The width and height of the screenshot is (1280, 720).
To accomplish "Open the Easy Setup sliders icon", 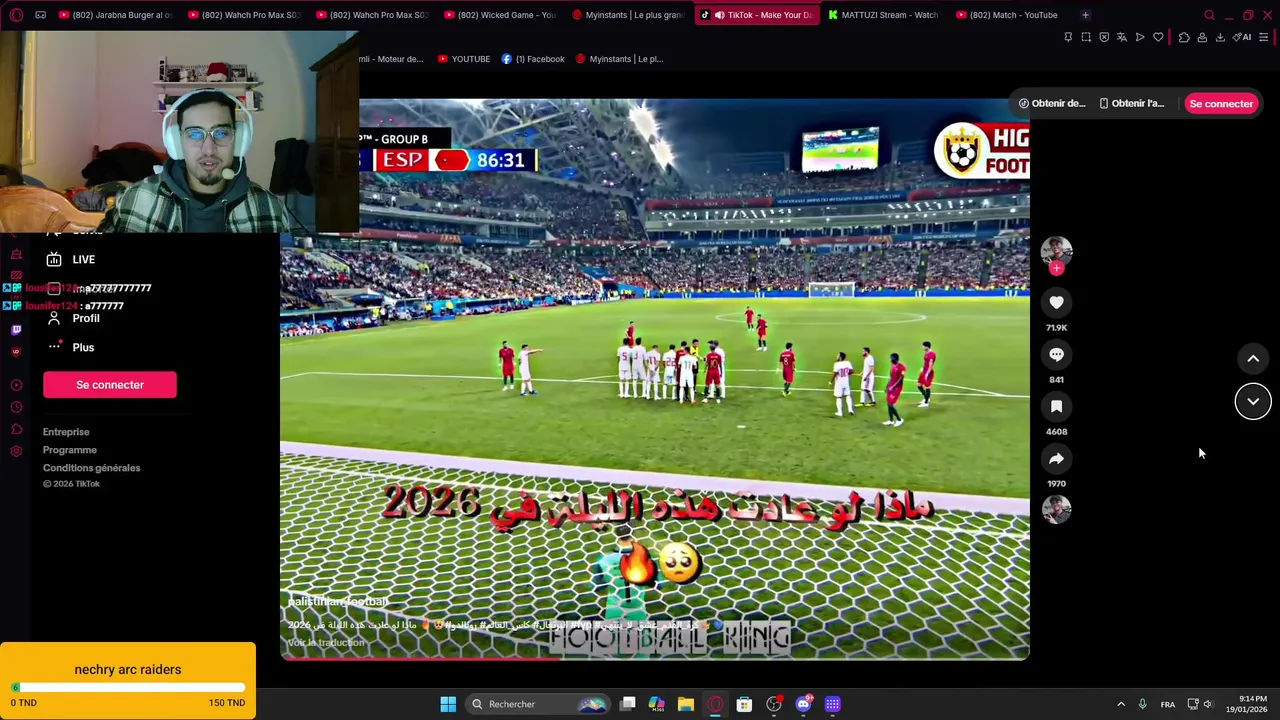I will (1263, 38).
